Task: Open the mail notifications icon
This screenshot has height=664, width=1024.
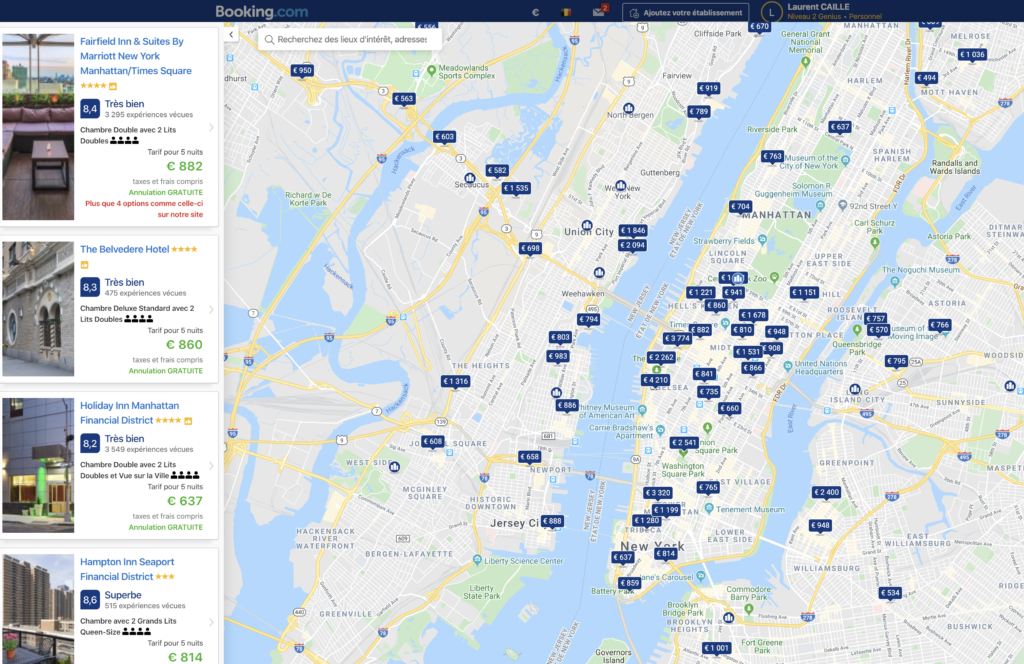Action: [x=599, y=11]
